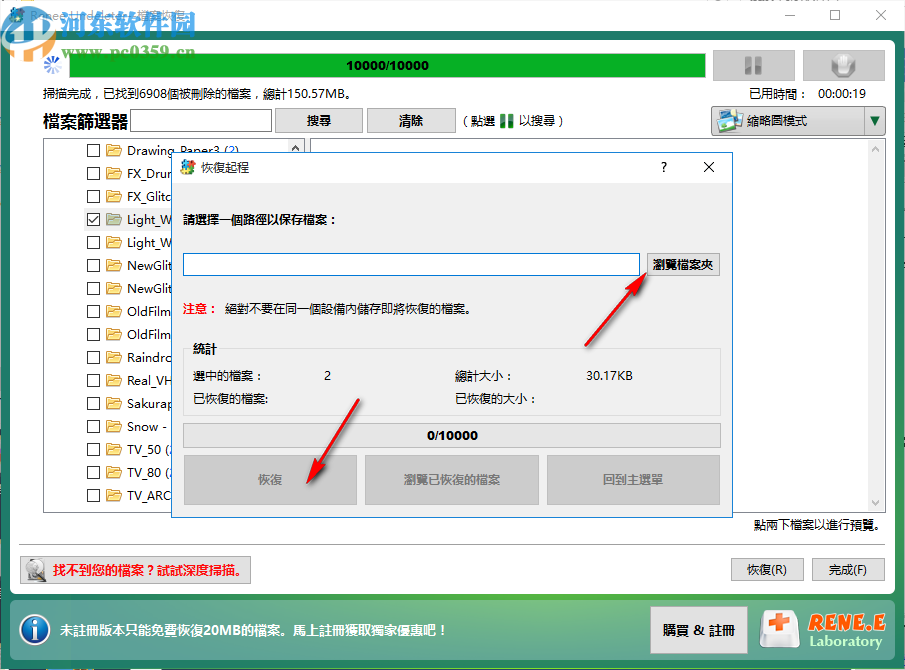Select the Sakura folder icon

click(x=114, y=403)
